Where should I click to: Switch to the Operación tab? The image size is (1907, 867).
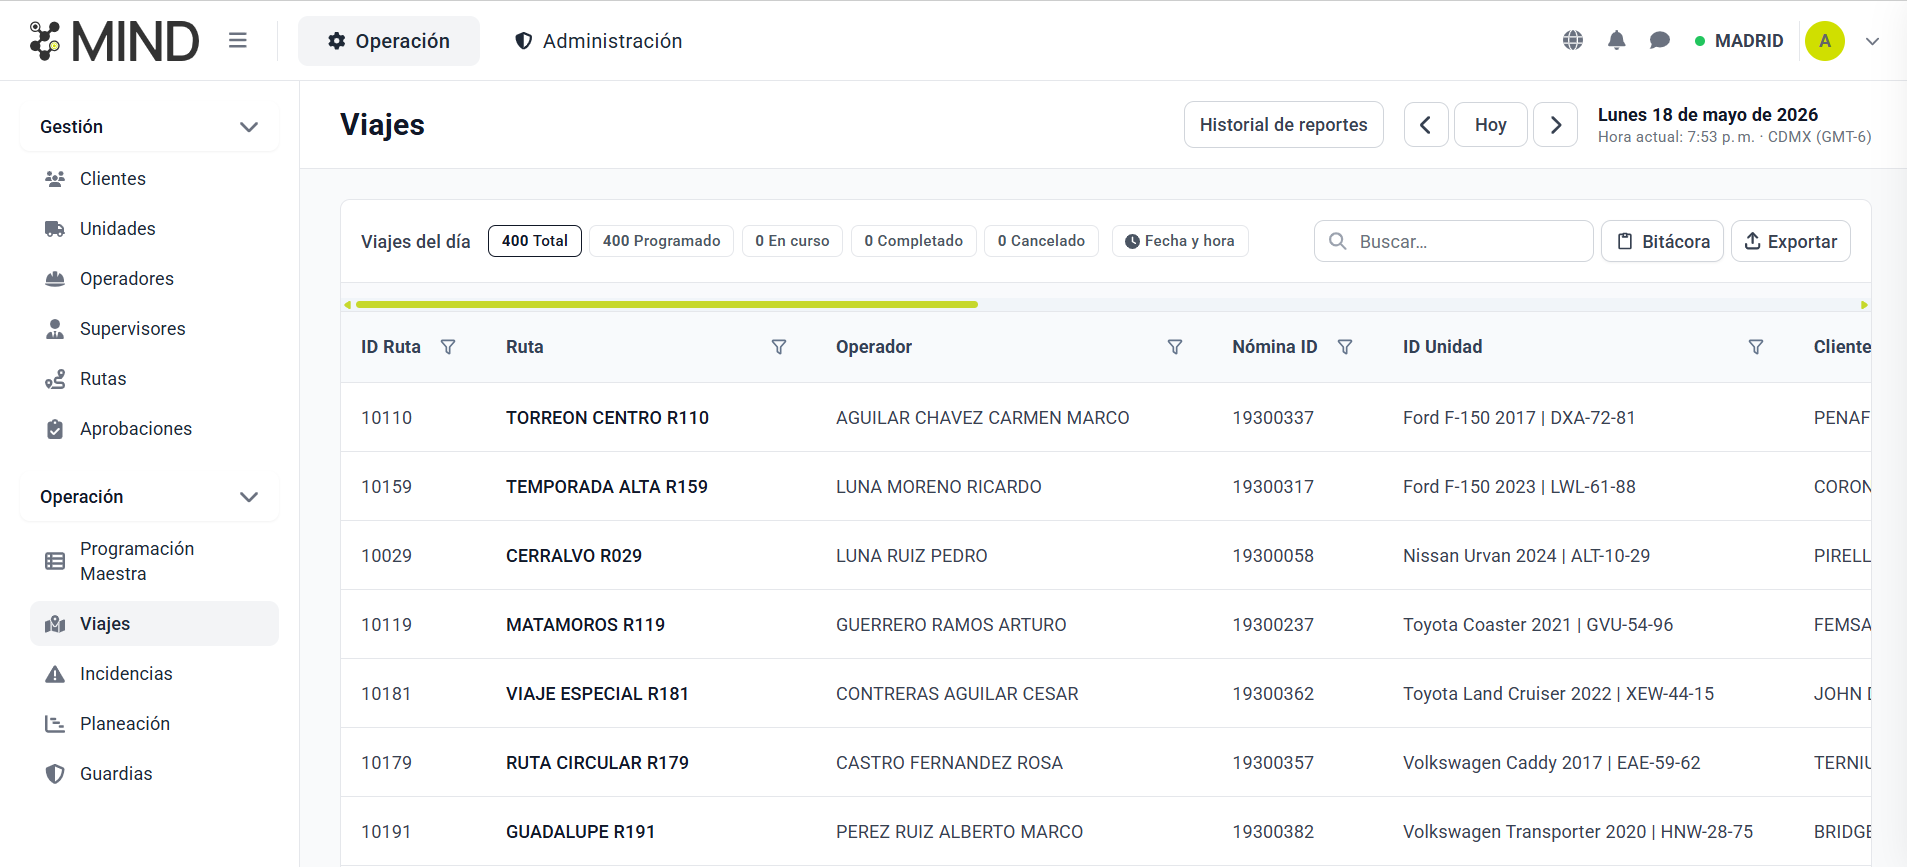pyautogui.click(x=389, y=41)
